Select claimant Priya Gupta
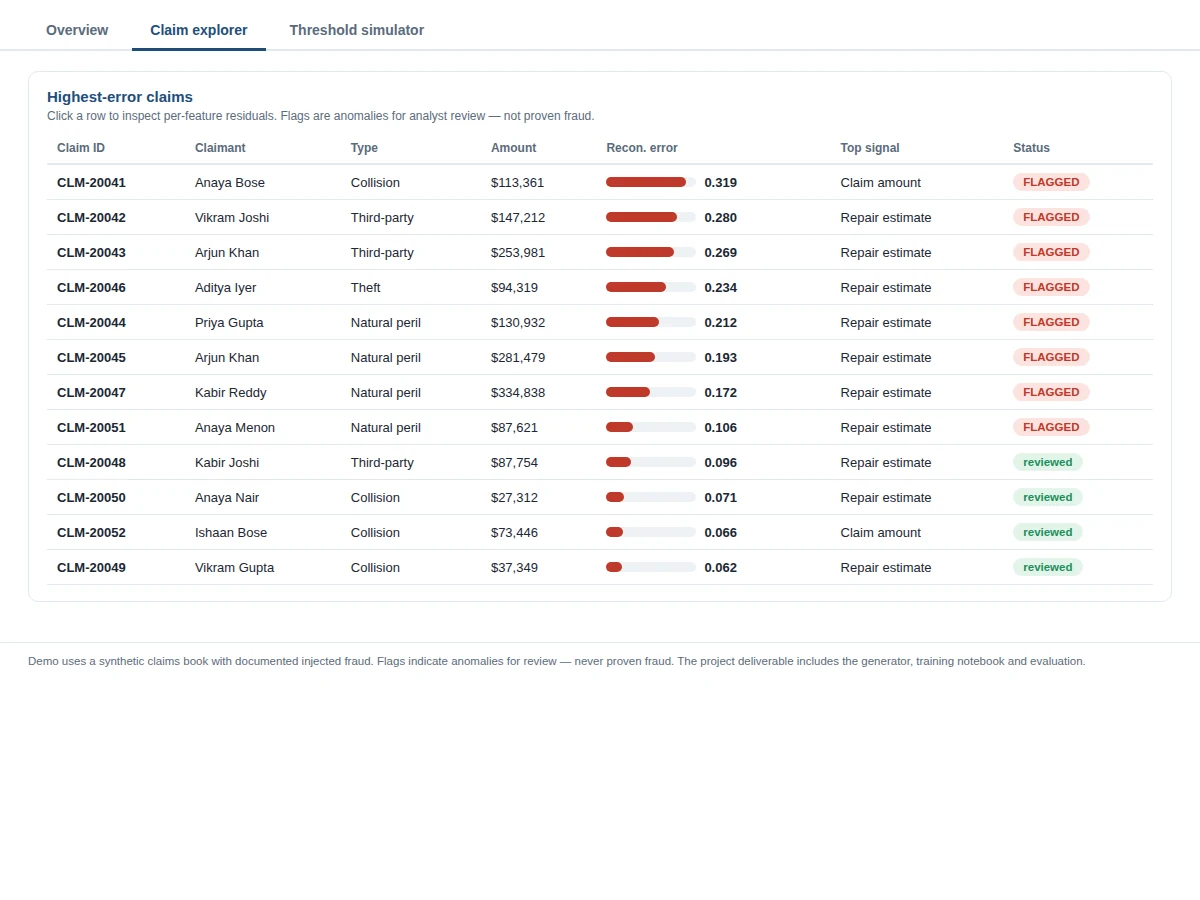The image size is (1200, 900). point(229,322)
